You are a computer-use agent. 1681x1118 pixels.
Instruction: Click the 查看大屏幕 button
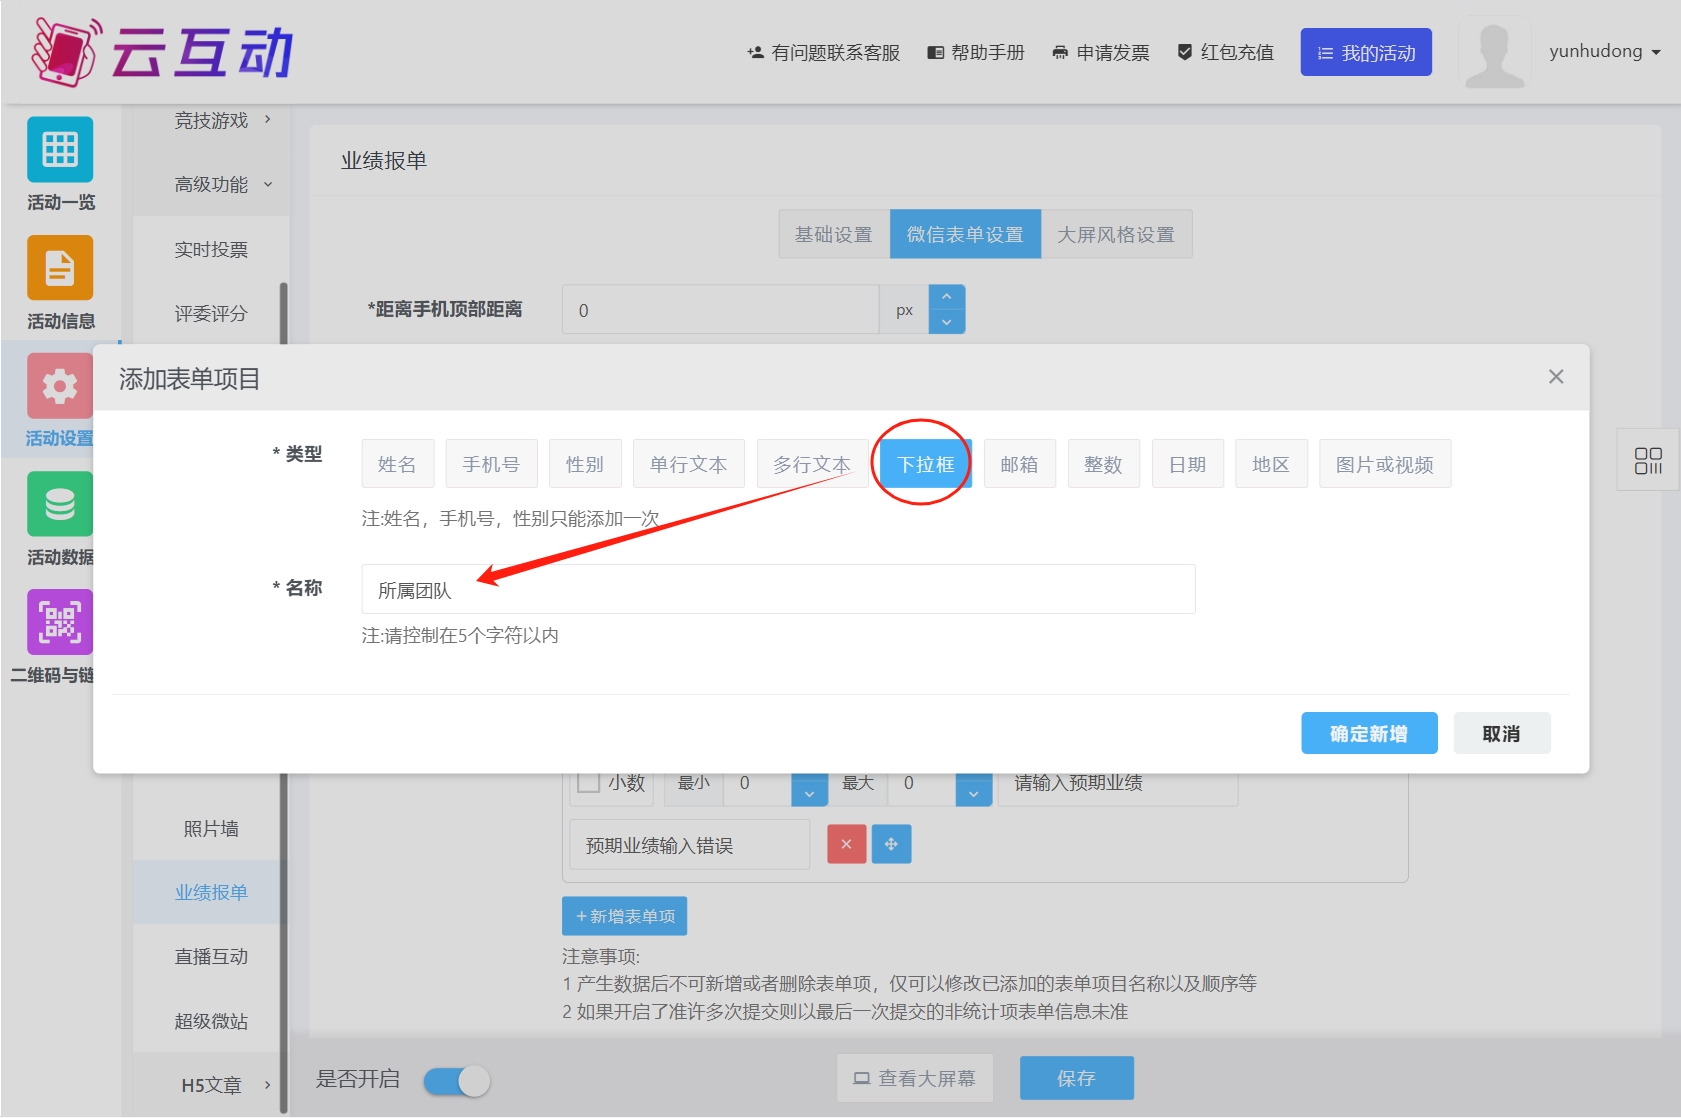coord(914,1078)
